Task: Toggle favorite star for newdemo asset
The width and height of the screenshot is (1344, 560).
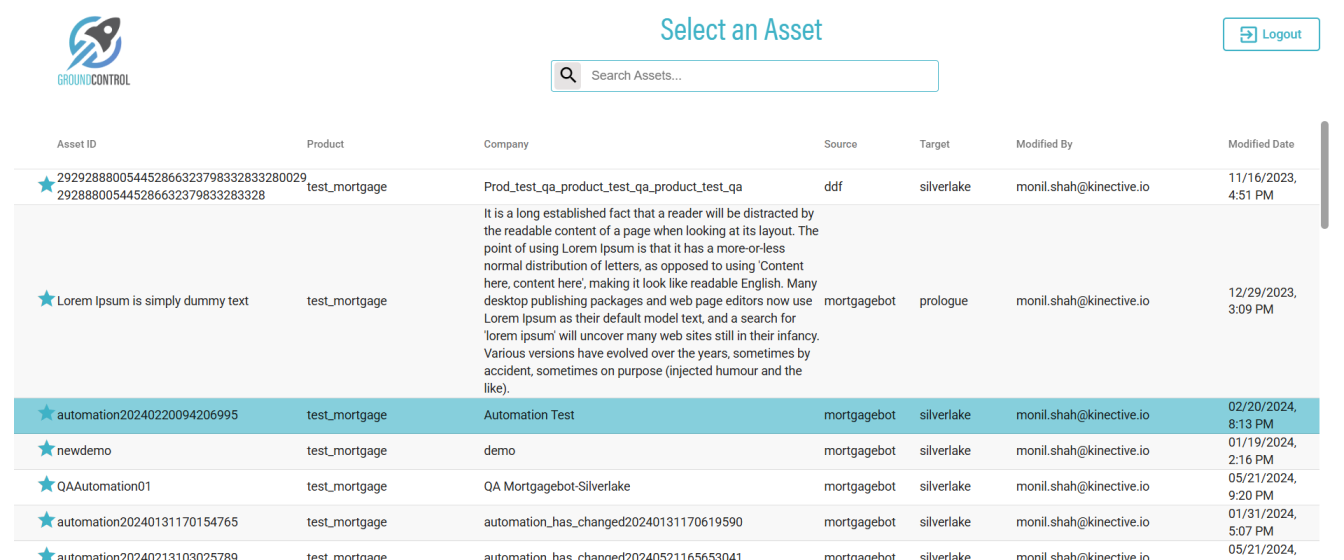Action: point(46,449)
